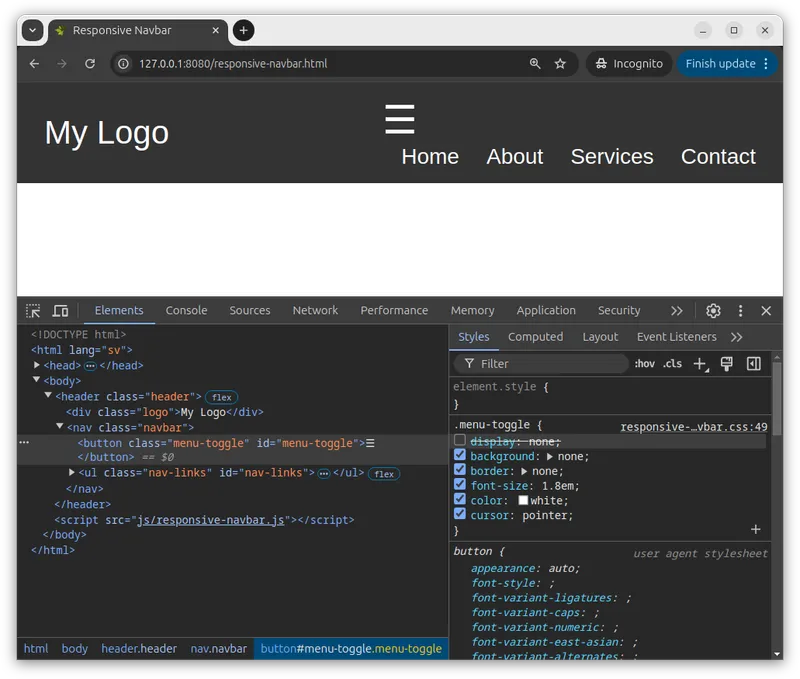This screenshot has width=800, height=679.
Task: Expand the ul nav-links element
Action: pyautogui.click(x=71, y=473)
